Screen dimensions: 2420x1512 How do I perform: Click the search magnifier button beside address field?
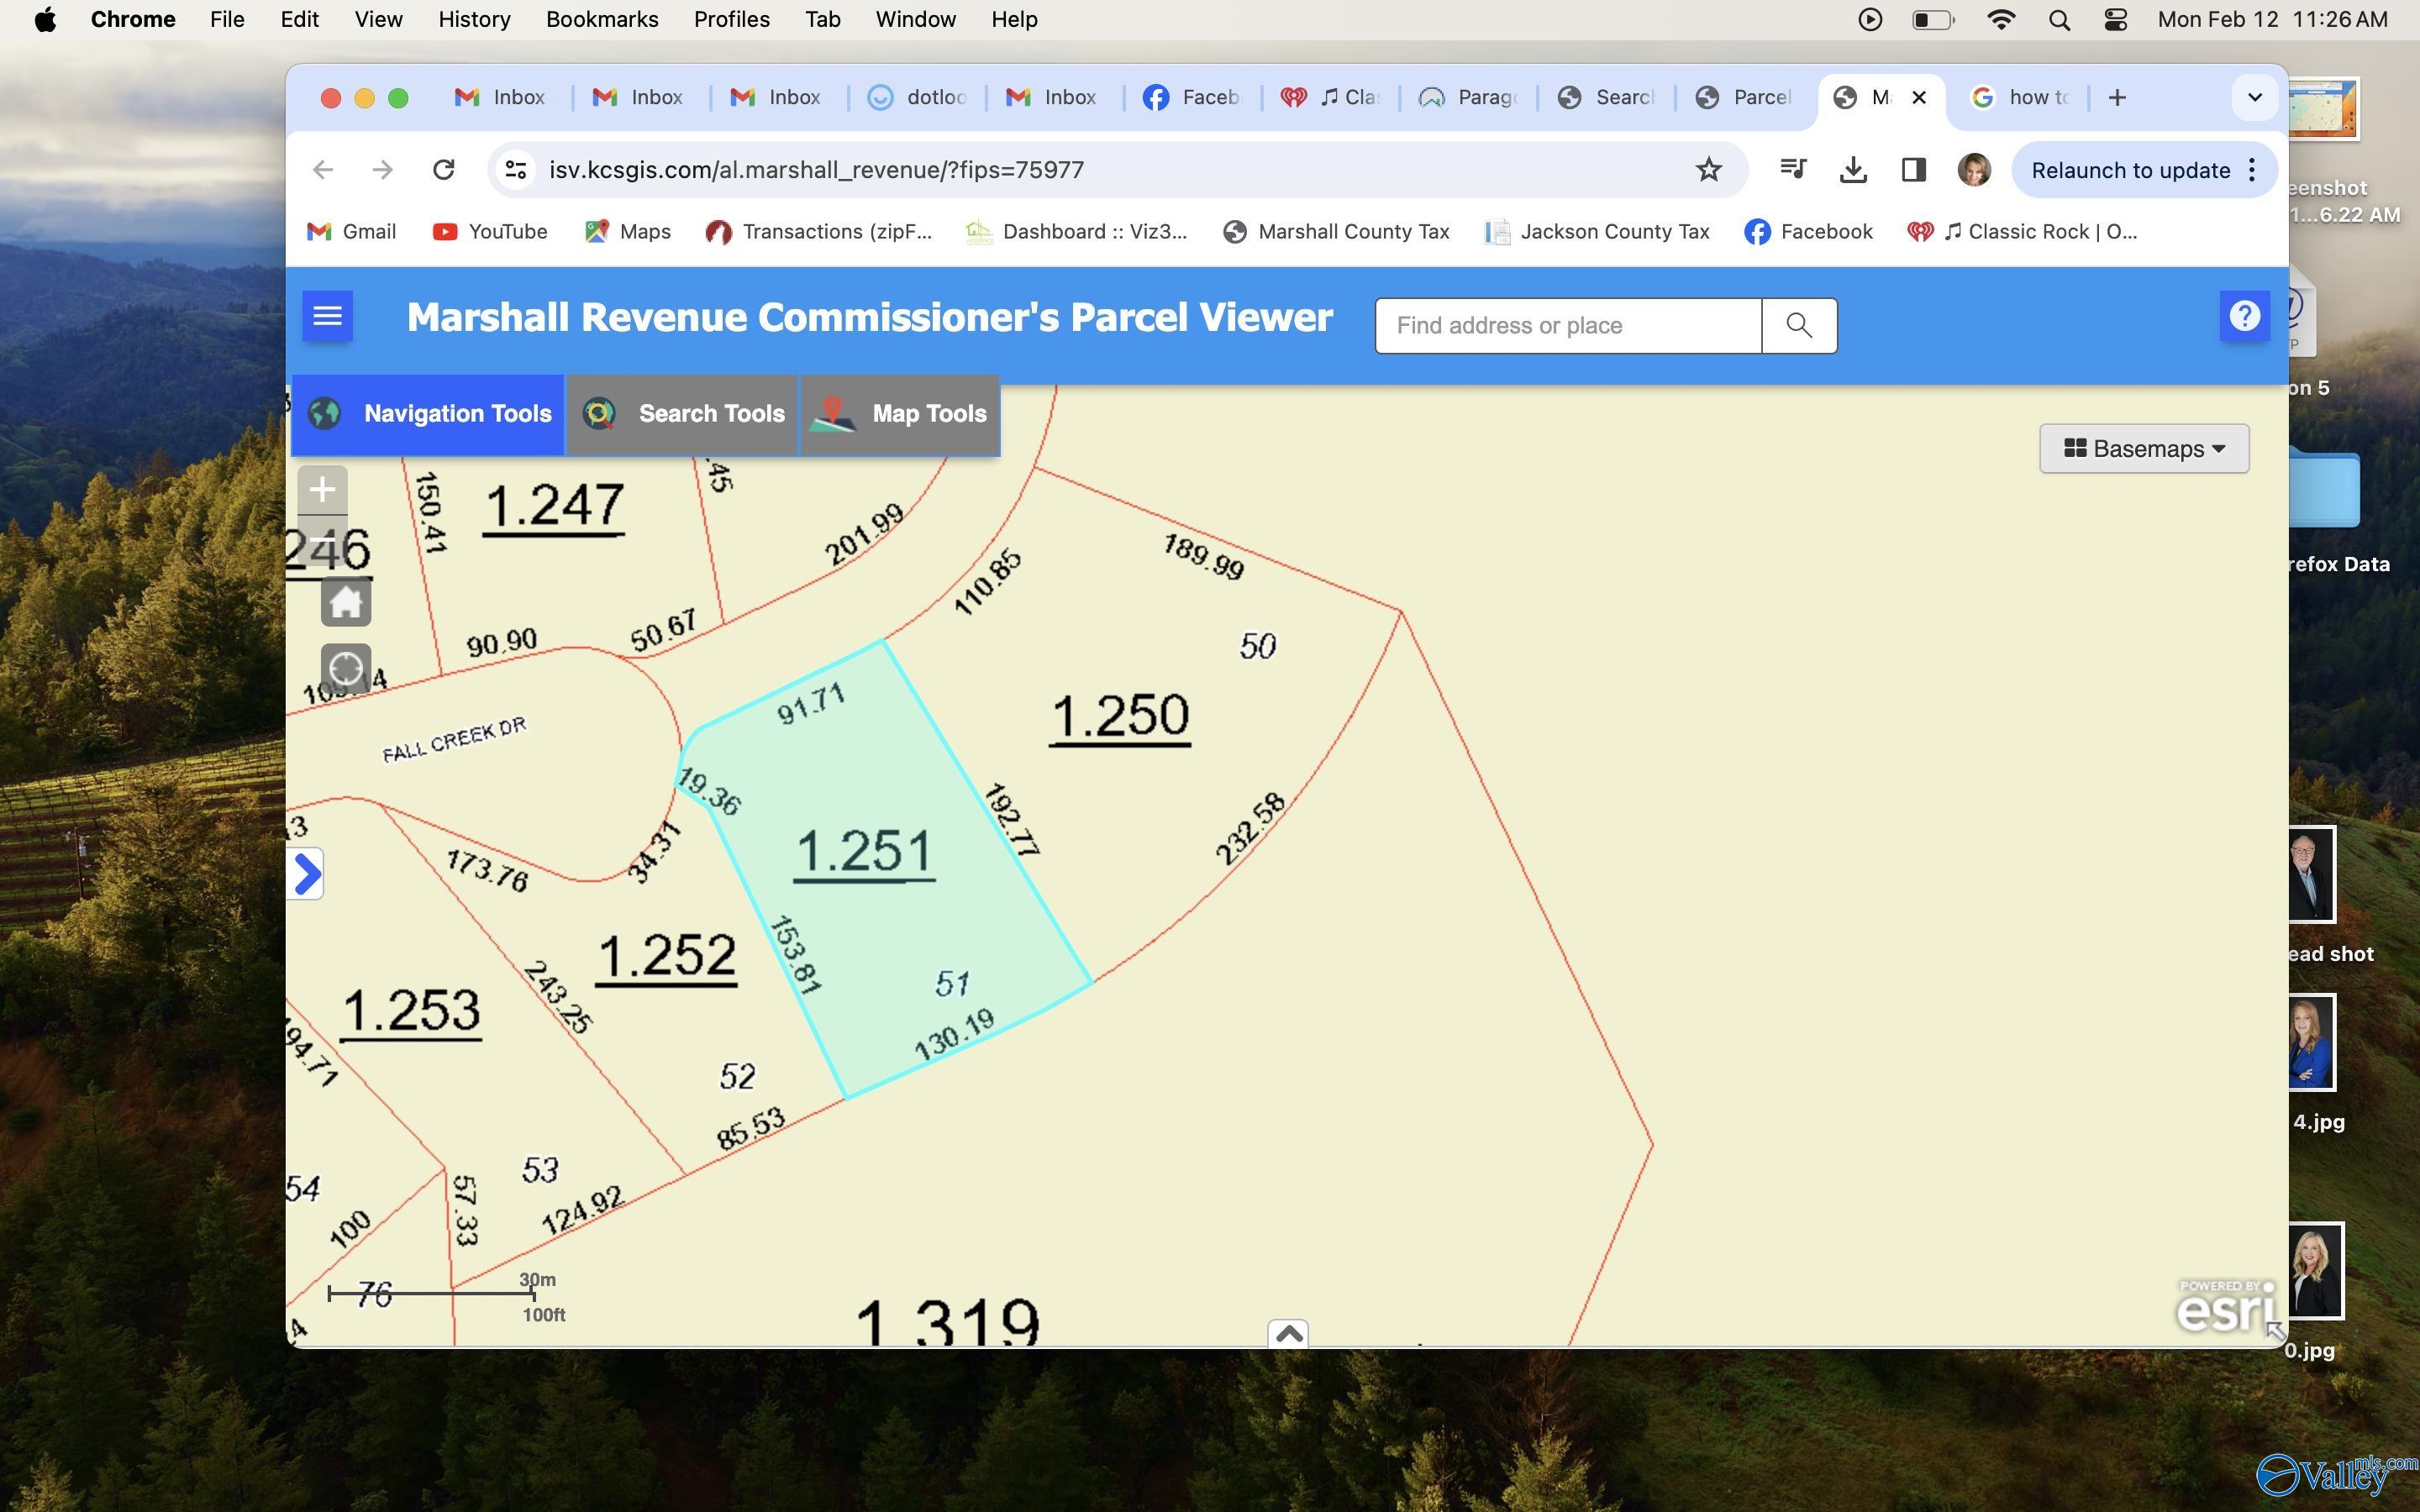(1798, 326)
